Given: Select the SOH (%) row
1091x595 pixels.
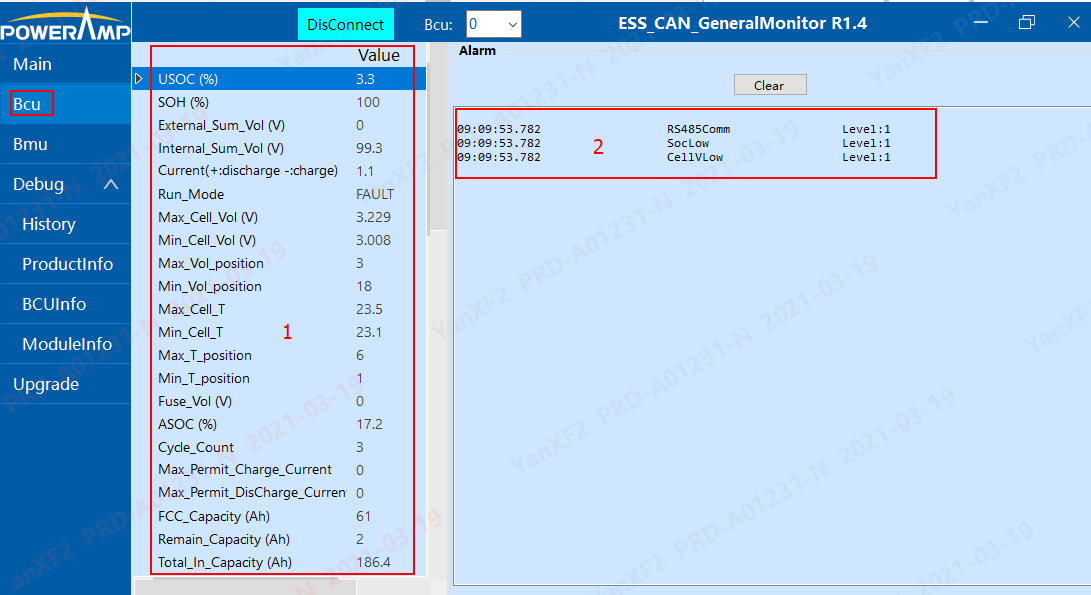Looking at the screenshot, I should tap(279, 102).
